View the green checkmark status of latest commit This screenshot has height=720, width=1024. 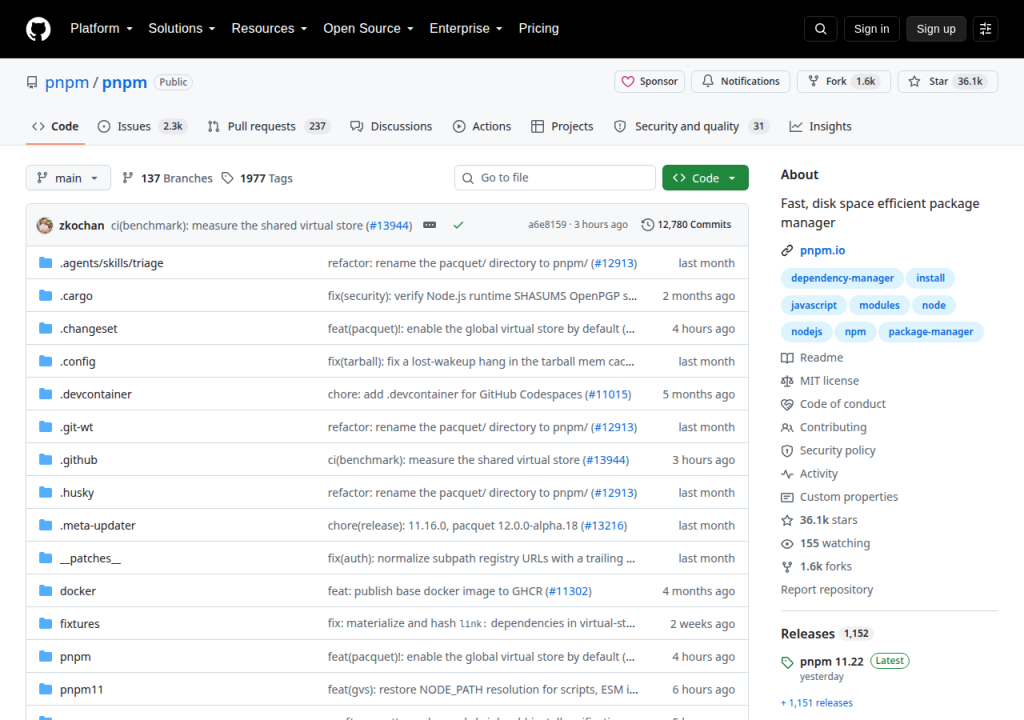[x=458, y=225]
